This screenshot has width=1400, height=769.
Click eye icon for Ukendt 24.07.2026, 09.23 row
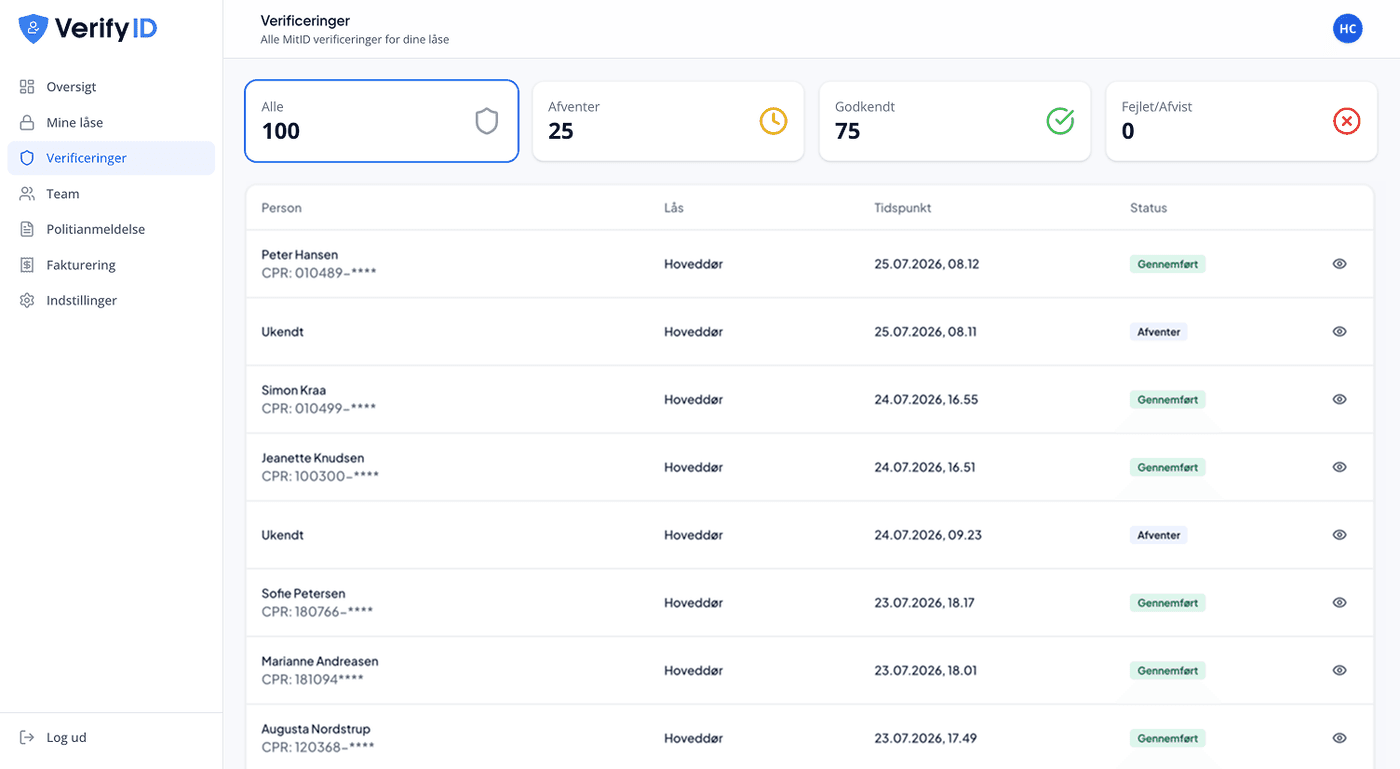coord(1340,535)
